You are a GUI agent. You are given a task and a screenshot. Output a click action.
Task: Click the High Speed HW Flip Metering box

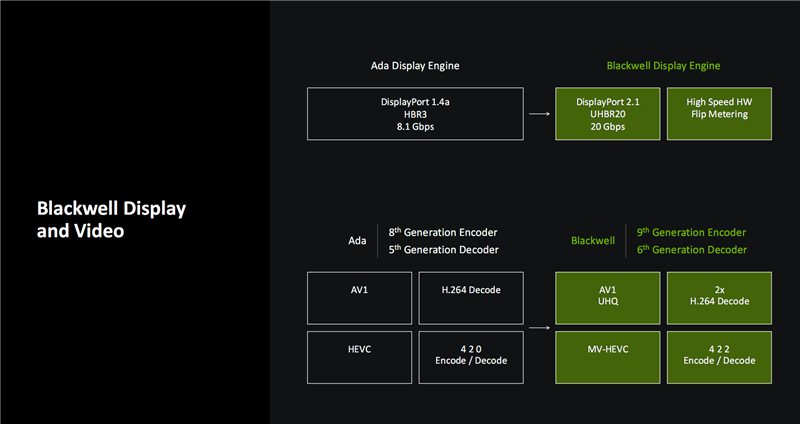[x=719, y=114]
